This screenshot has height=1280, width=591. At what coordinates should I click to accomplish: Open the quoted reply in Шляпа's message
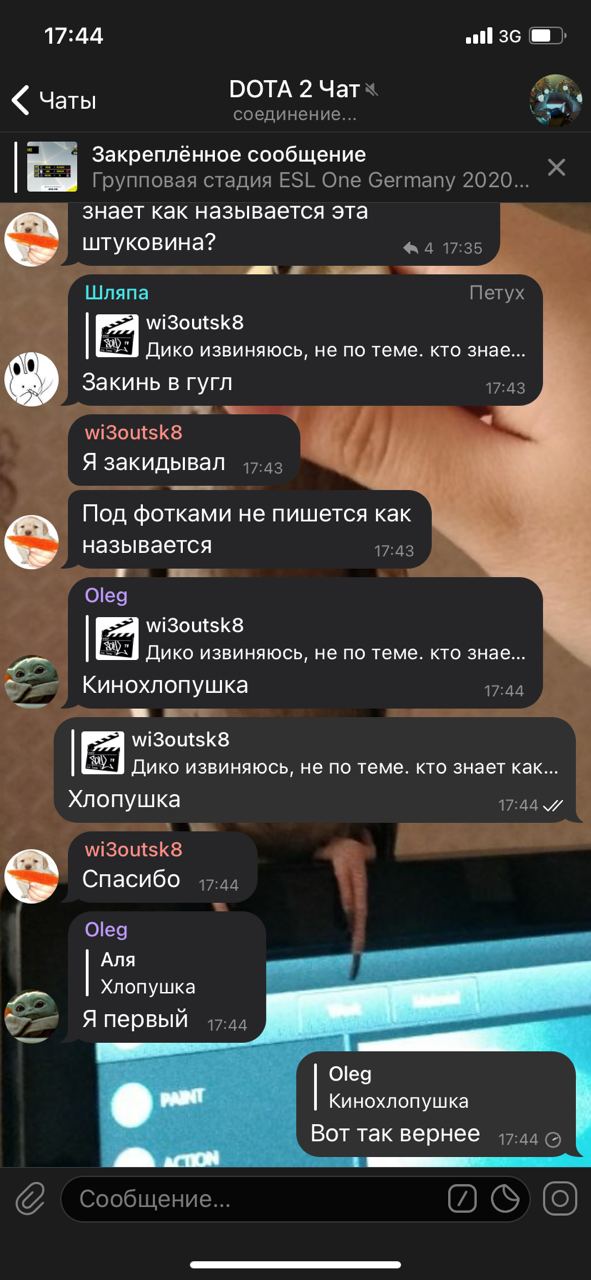tap(305, 336)
